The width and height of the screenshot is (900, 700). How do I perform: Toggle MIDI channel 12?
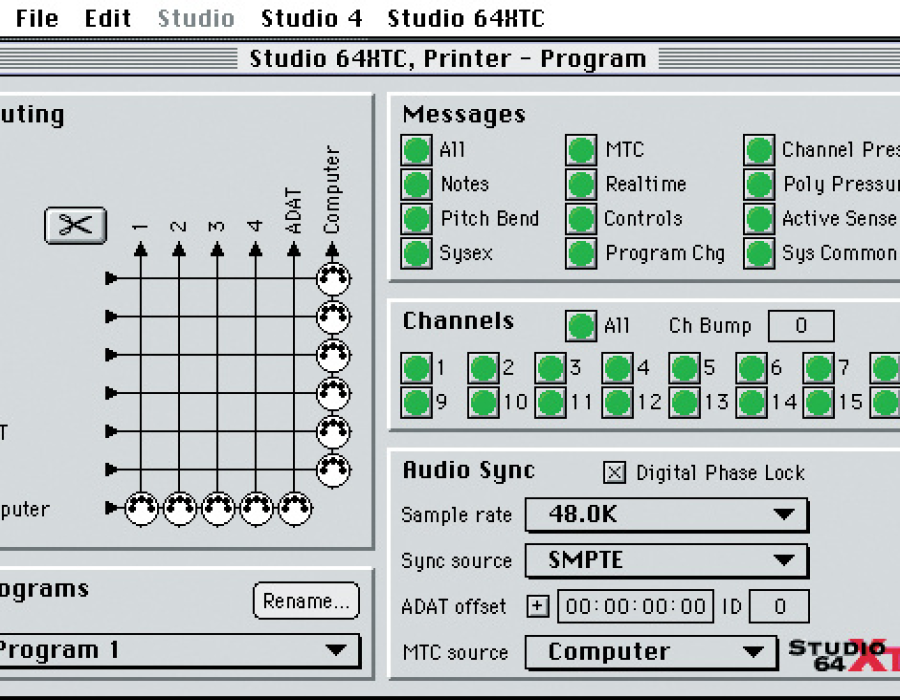click(618, 403)
